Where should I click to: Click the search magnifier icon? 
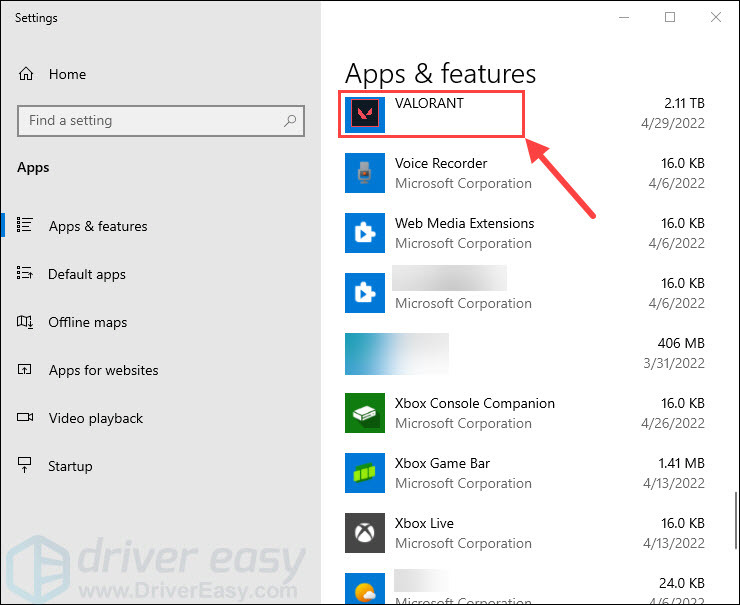pos(290,120)
